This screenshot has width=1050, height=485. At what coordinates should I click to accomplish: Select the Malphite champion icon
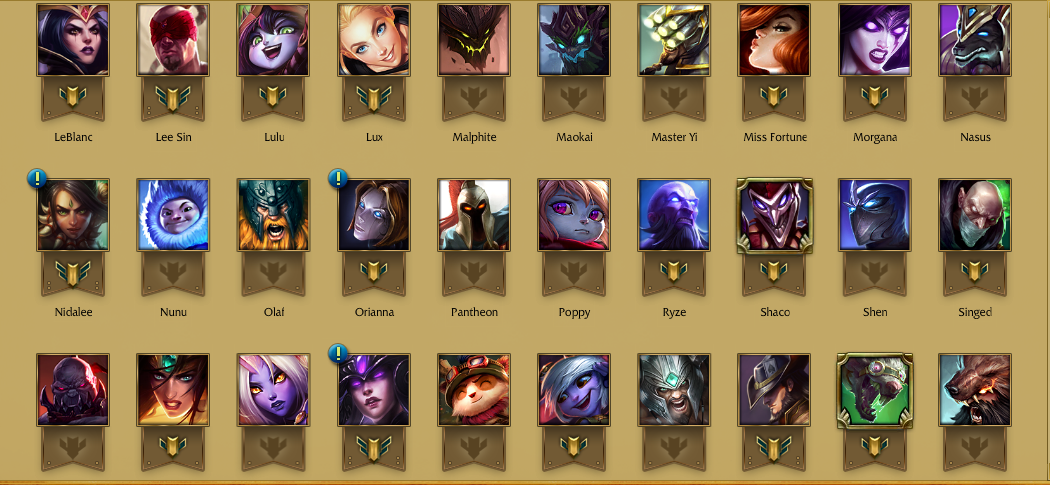tap(474, 40)
